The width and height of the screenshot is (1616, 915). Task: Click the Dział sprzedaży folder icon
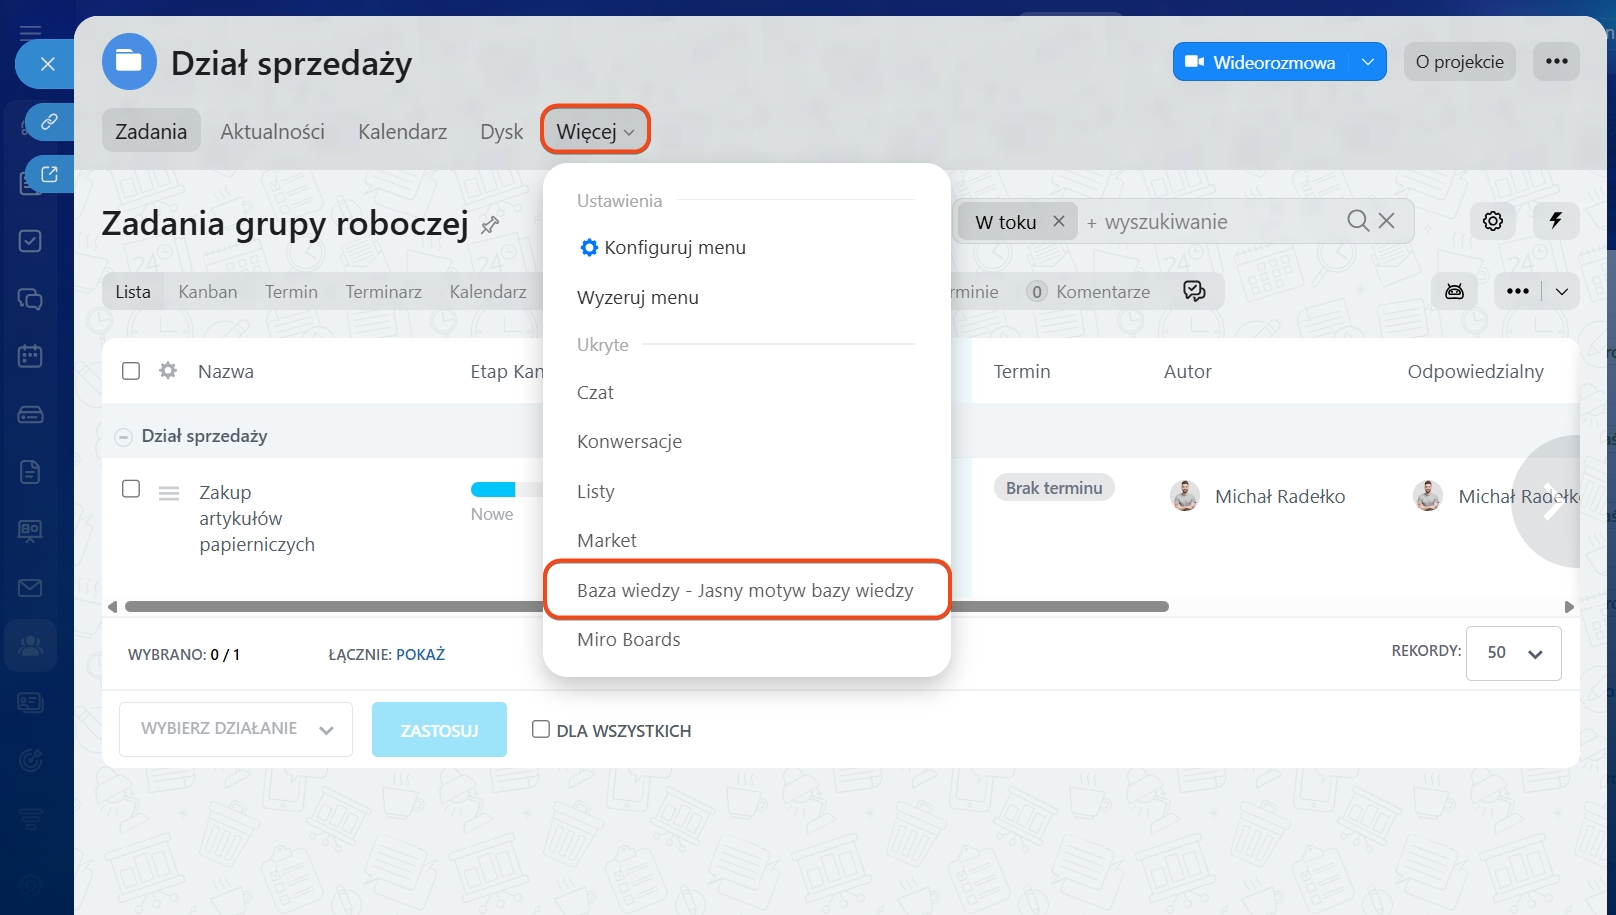click(x=129, y=62)
